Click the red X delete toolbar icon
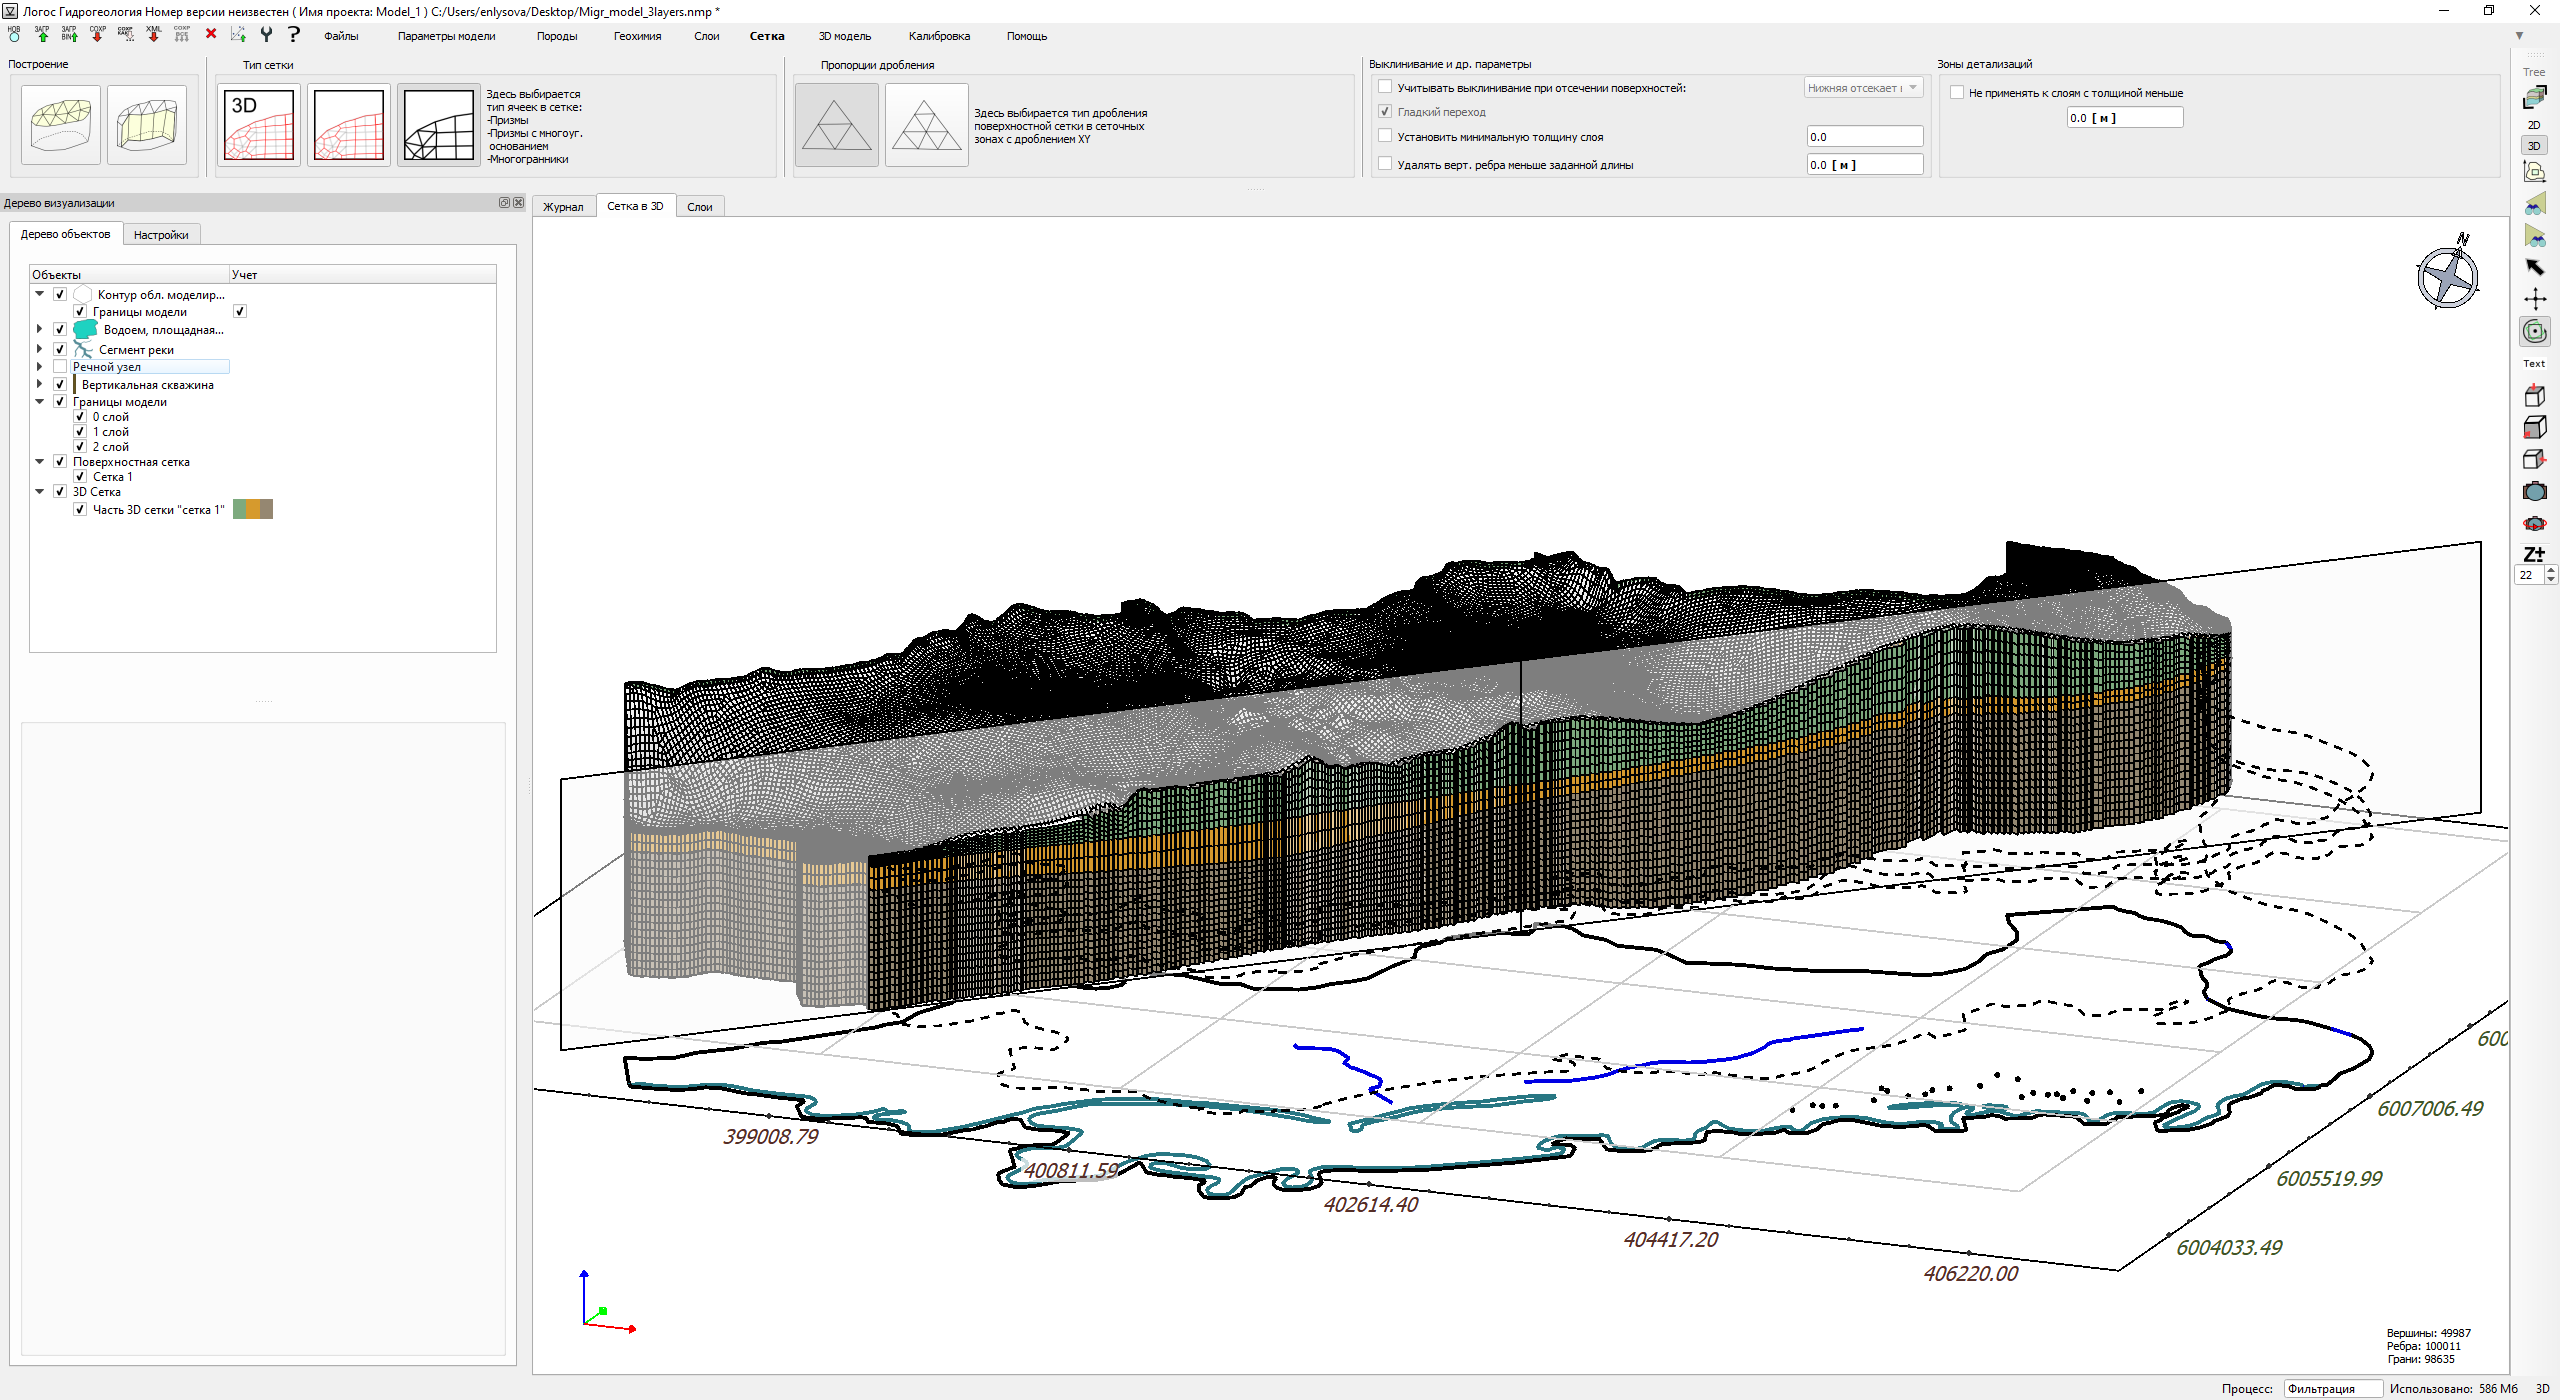Viewport: 2560px width, 1400px height. [x=210, y=34]
